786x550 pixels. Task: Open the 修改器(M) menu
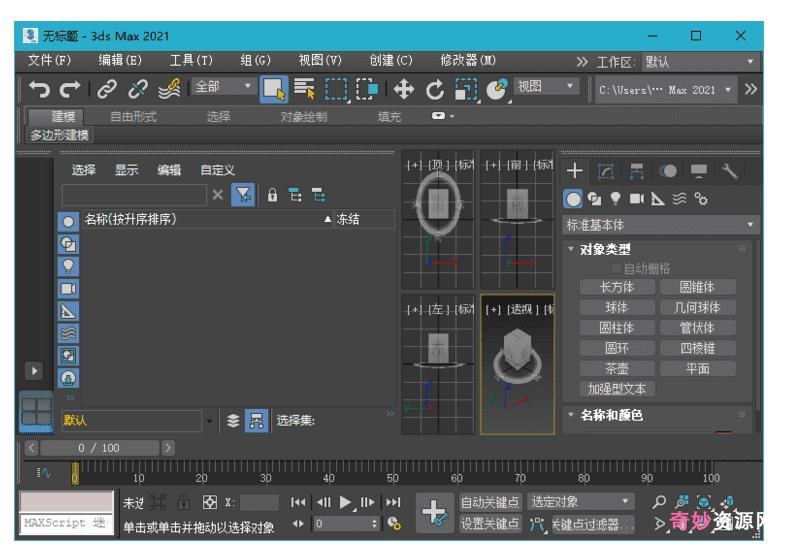point(468,61)
